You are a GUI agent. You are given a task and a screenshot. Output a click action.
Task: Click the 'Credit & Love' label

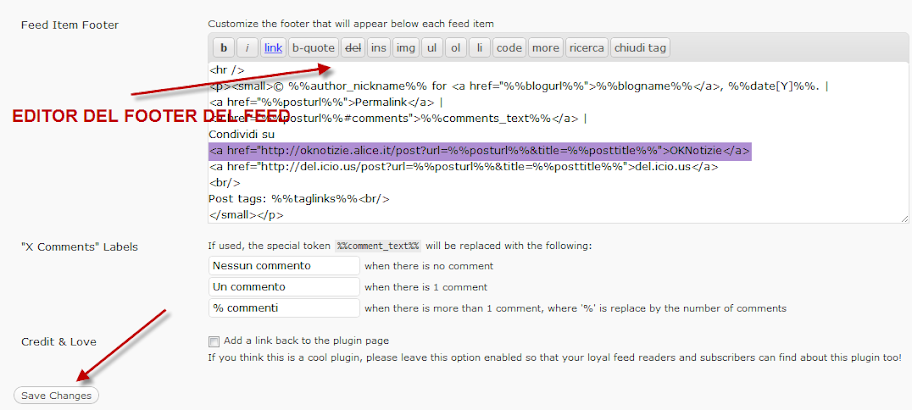pyautogui.click(x=59, y=341)
